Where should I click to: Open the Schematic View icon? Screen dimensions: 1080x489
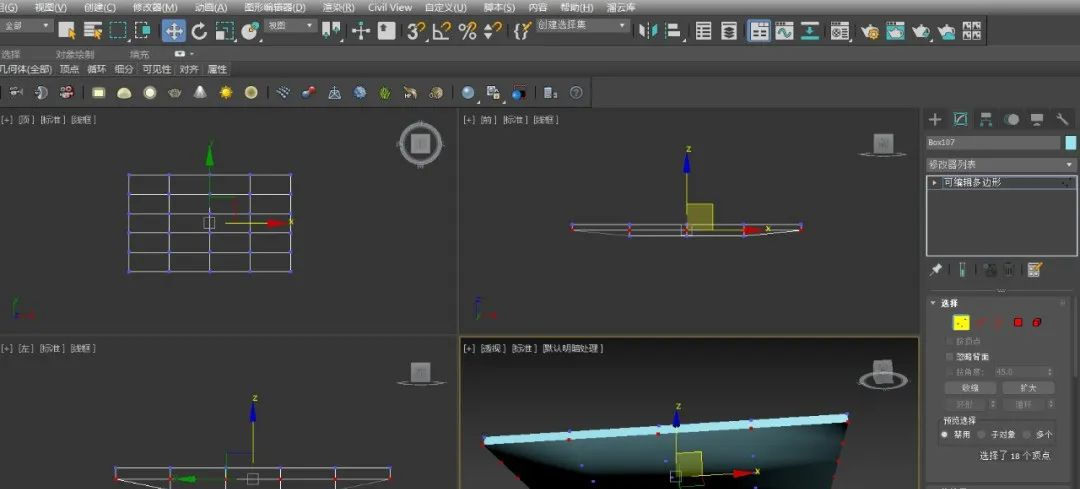(x=810, y=30)
